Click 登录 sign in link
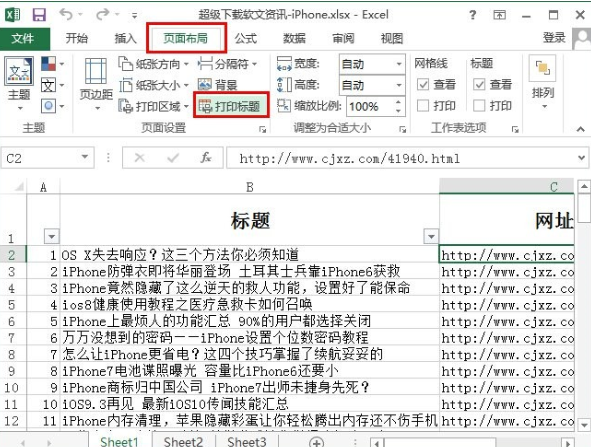This screenshot has height=447, width=591. coord(554,38)
